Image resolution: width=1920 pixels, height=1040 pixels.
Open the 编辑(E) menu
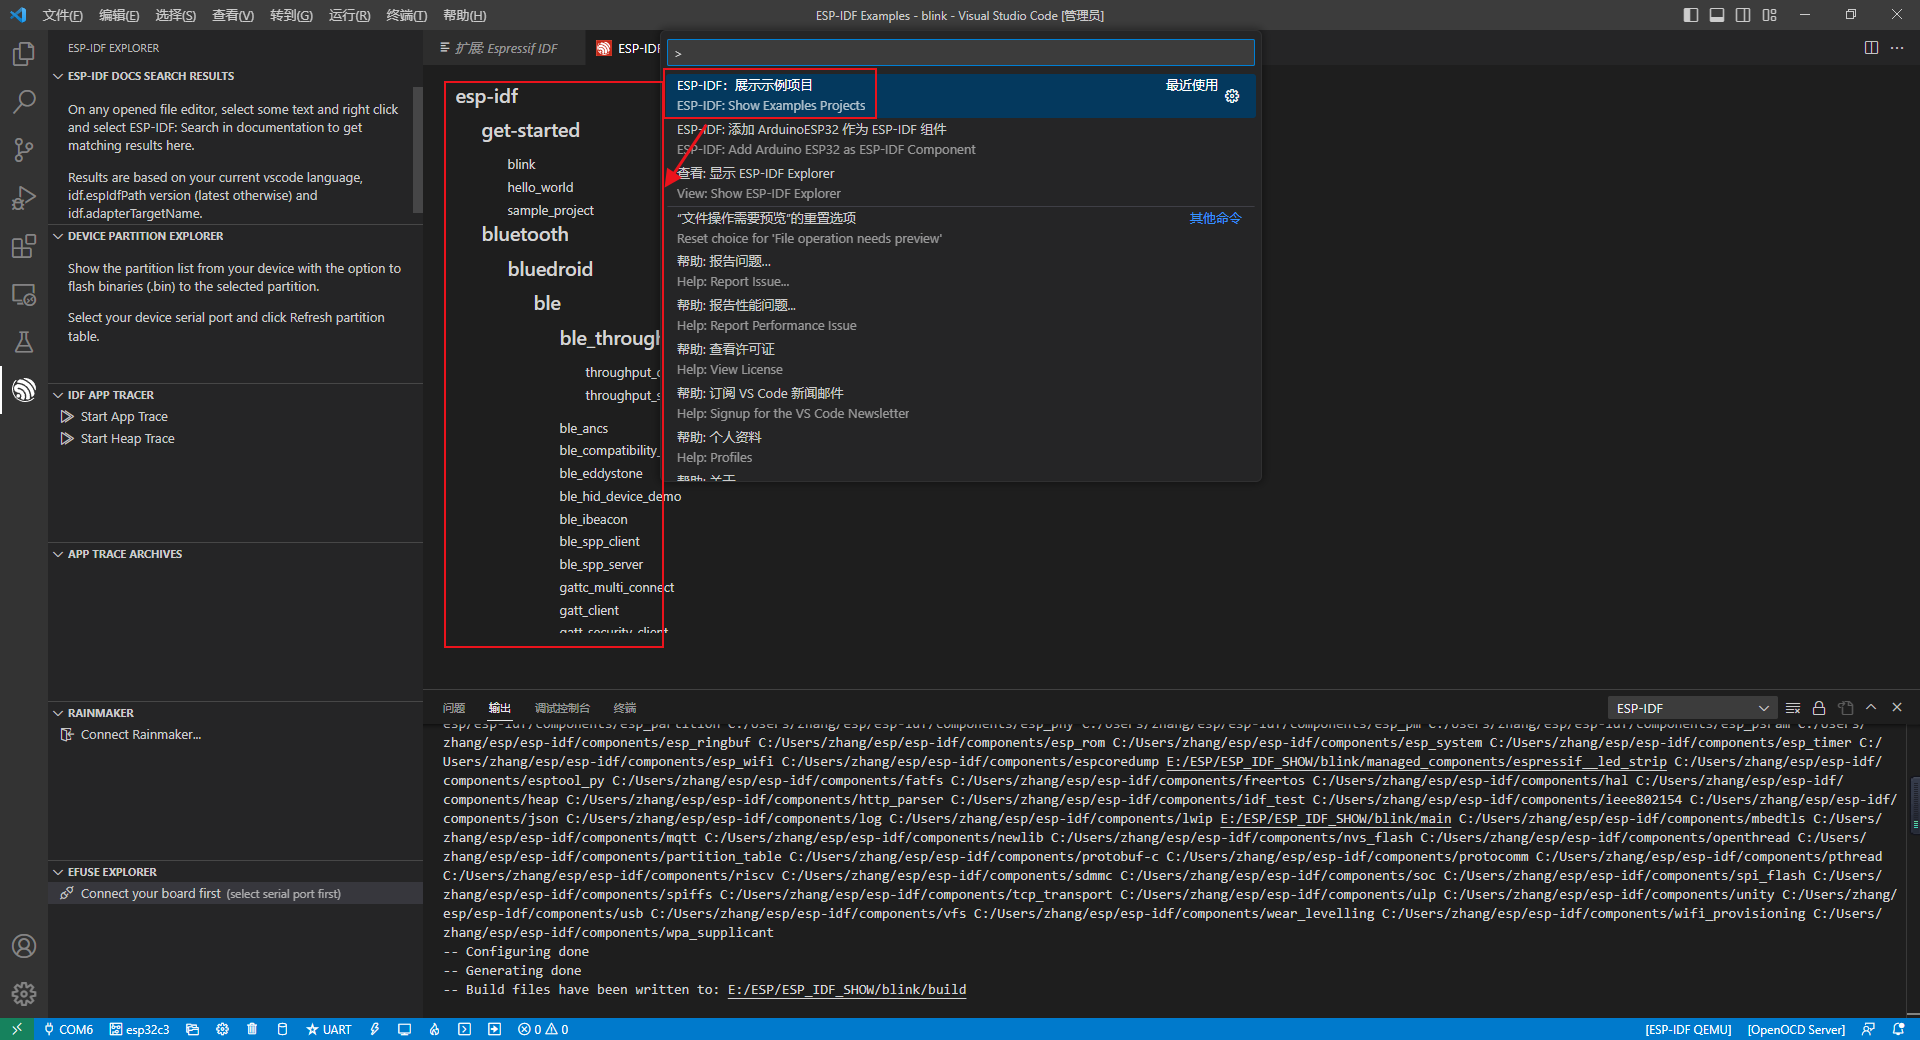(119, 15)
